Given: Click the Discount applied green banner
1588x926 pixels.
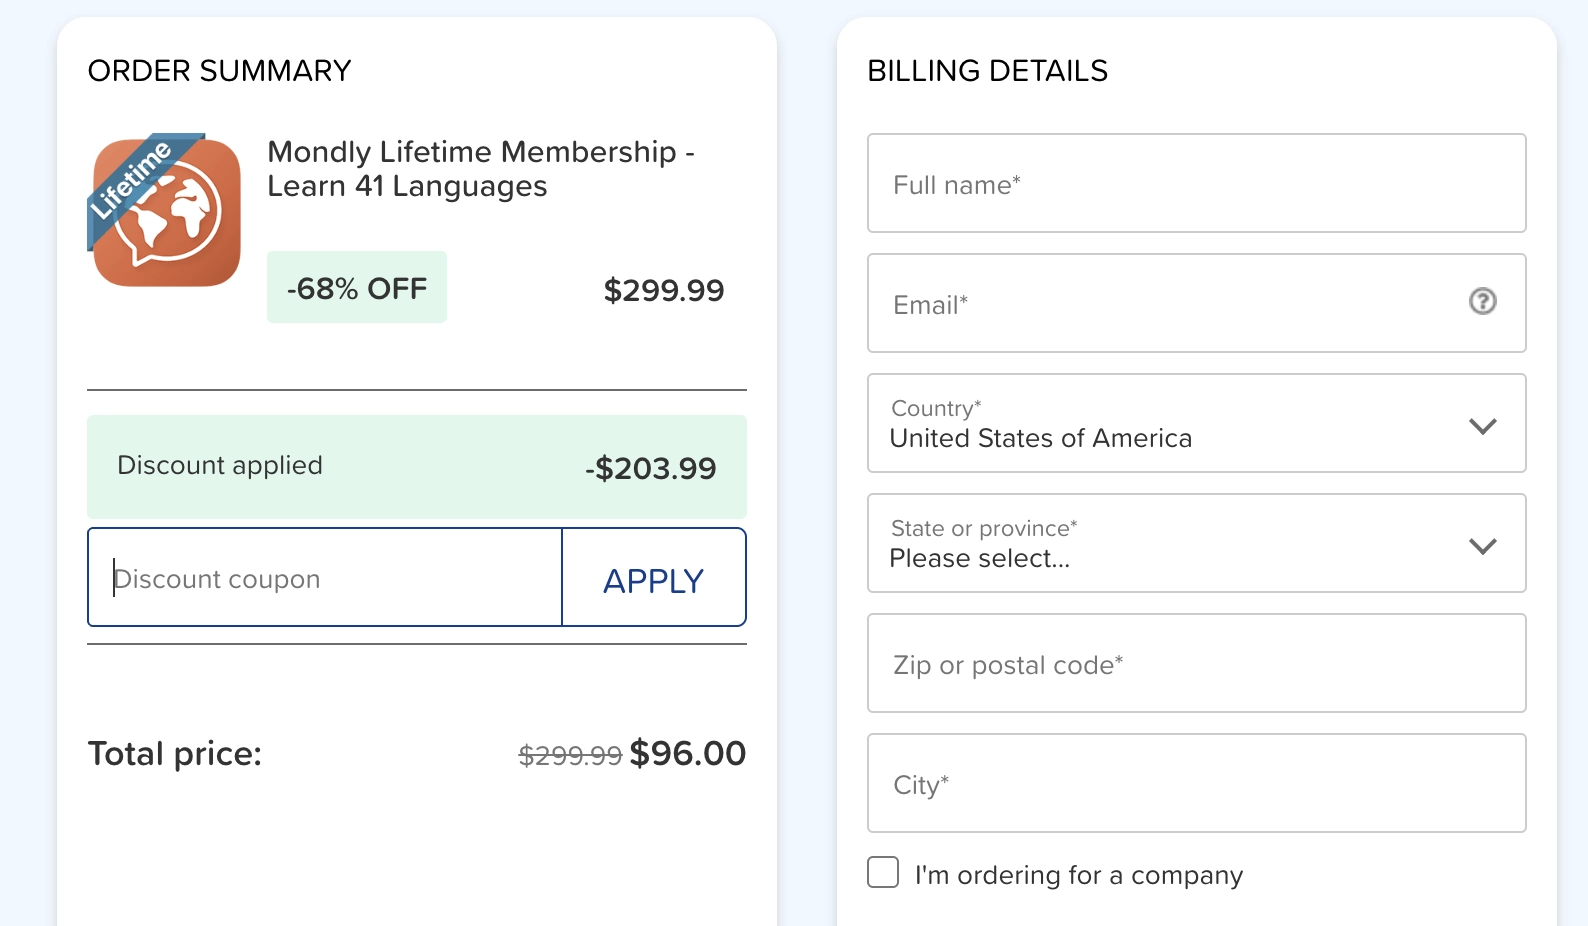Looking at the screenshot, I should (x=417, y=466).
